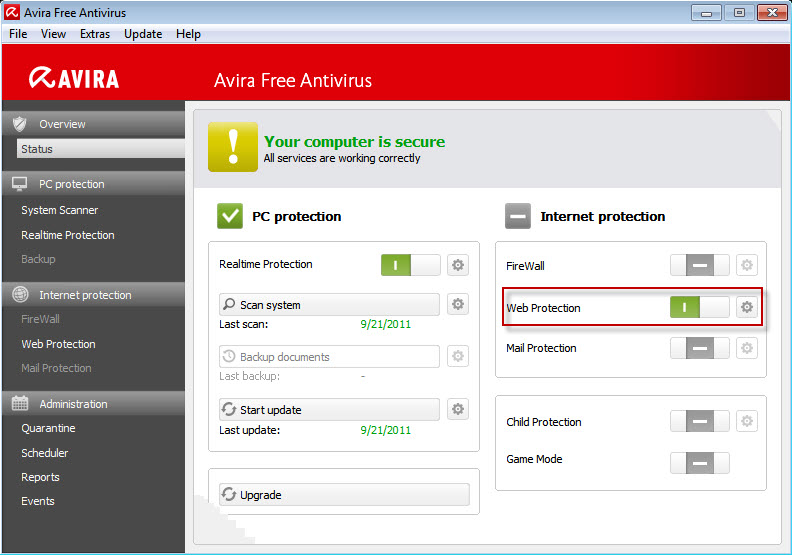
Task: Click the Scan system button
Action: pos(329,305)
